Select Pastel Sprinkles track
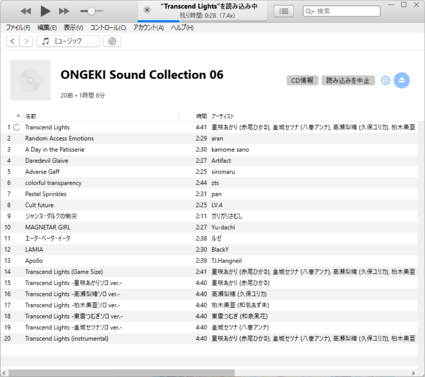Screen dimensions: 425x377 209,194
